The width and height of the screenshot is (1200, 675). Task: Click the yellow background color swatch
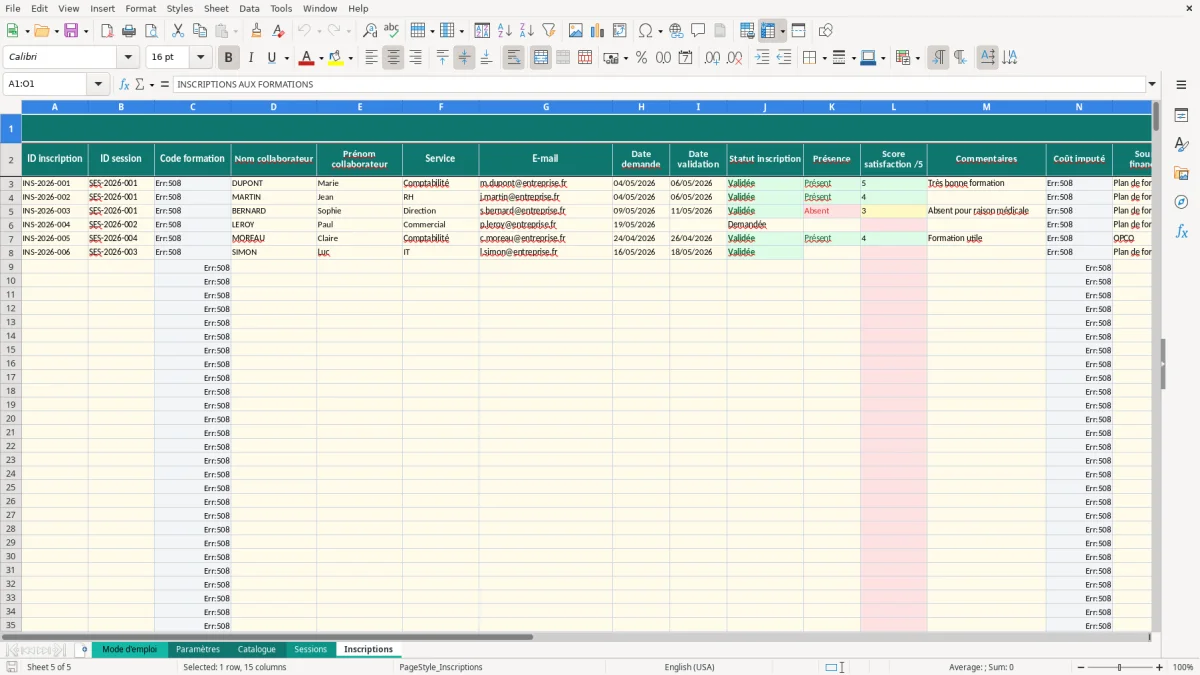[336, 58]
